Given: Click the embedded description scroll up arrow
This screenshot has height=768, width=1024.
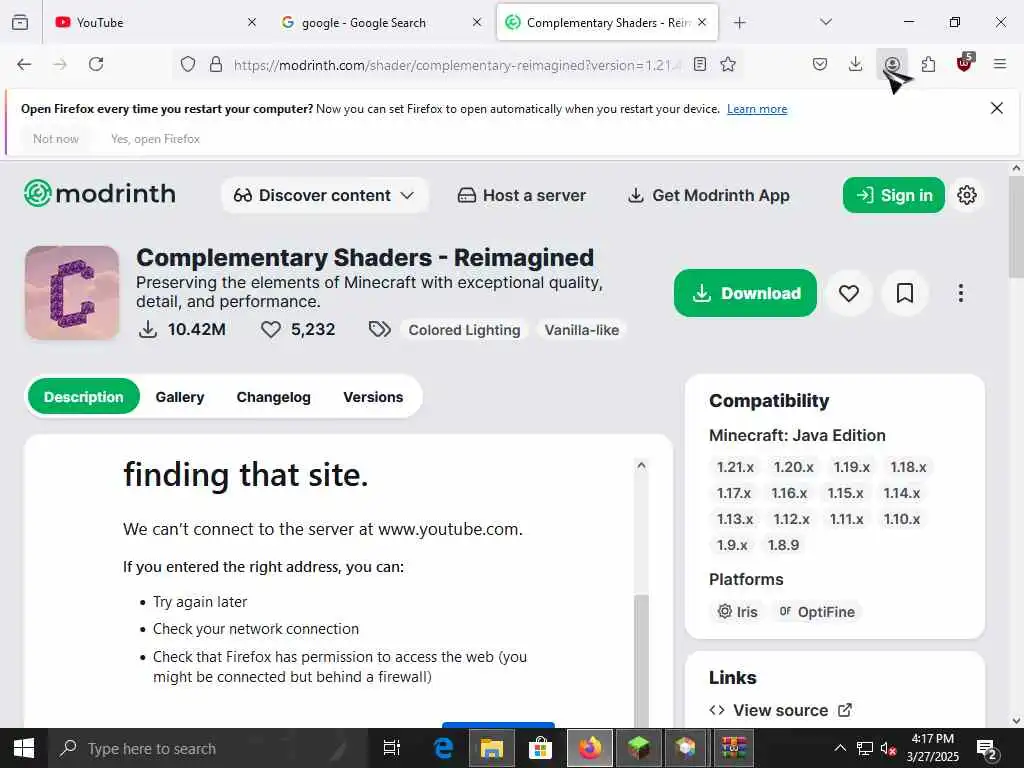Looking at the screenshot, I should 641,465.
